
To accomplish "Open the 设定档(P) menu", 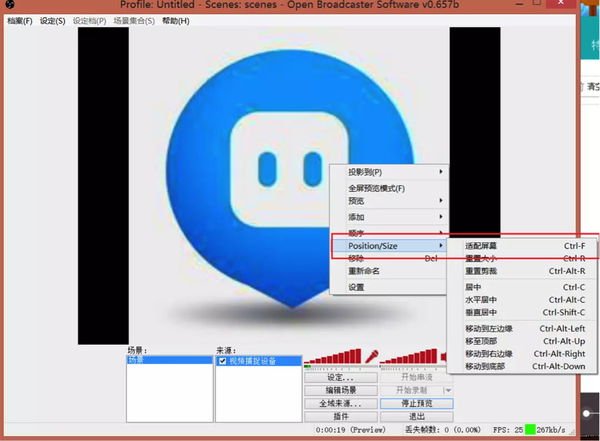I will (x=90, y=21).
